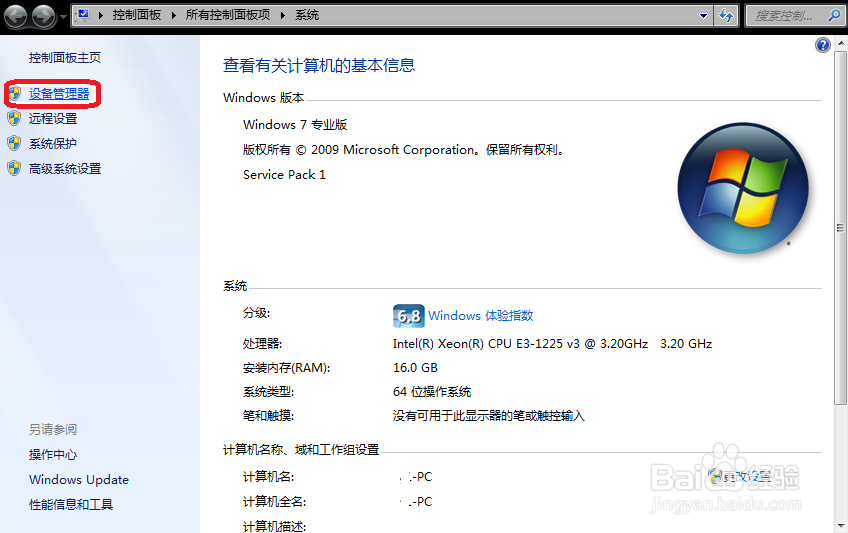Click the vertical scrollbar thumb

(840, 228)
